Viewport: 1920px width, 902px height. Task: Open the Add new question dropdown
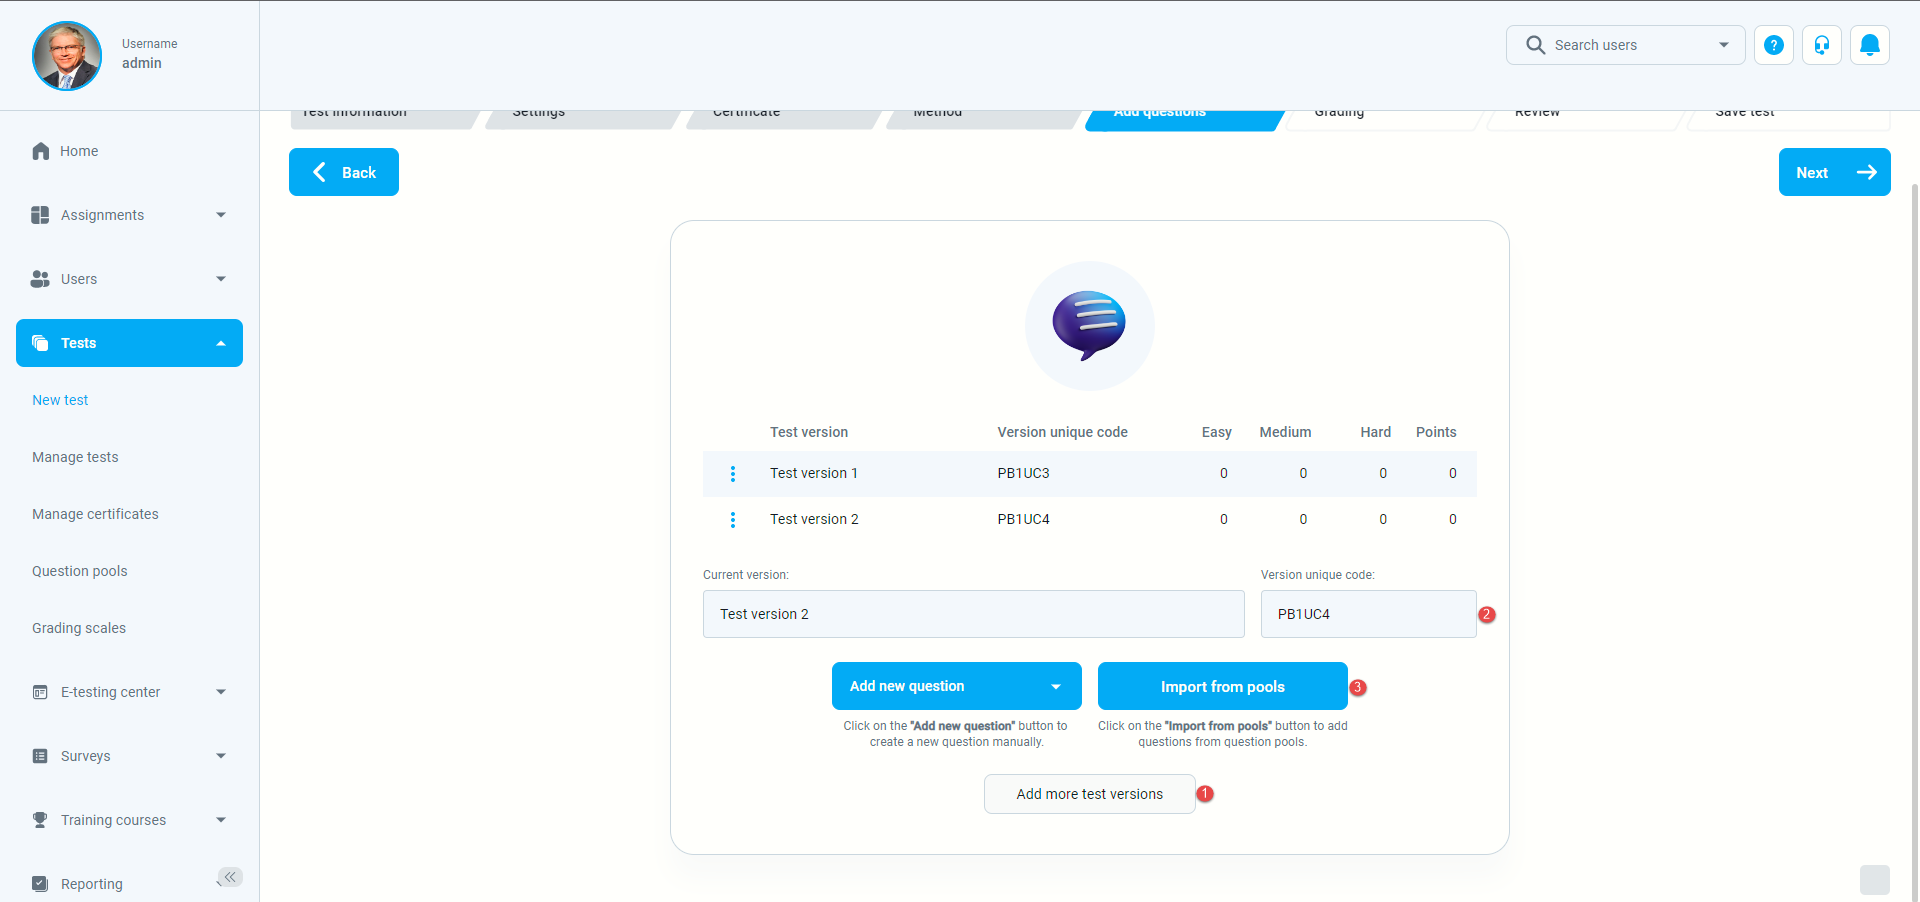click(1055, 687)
